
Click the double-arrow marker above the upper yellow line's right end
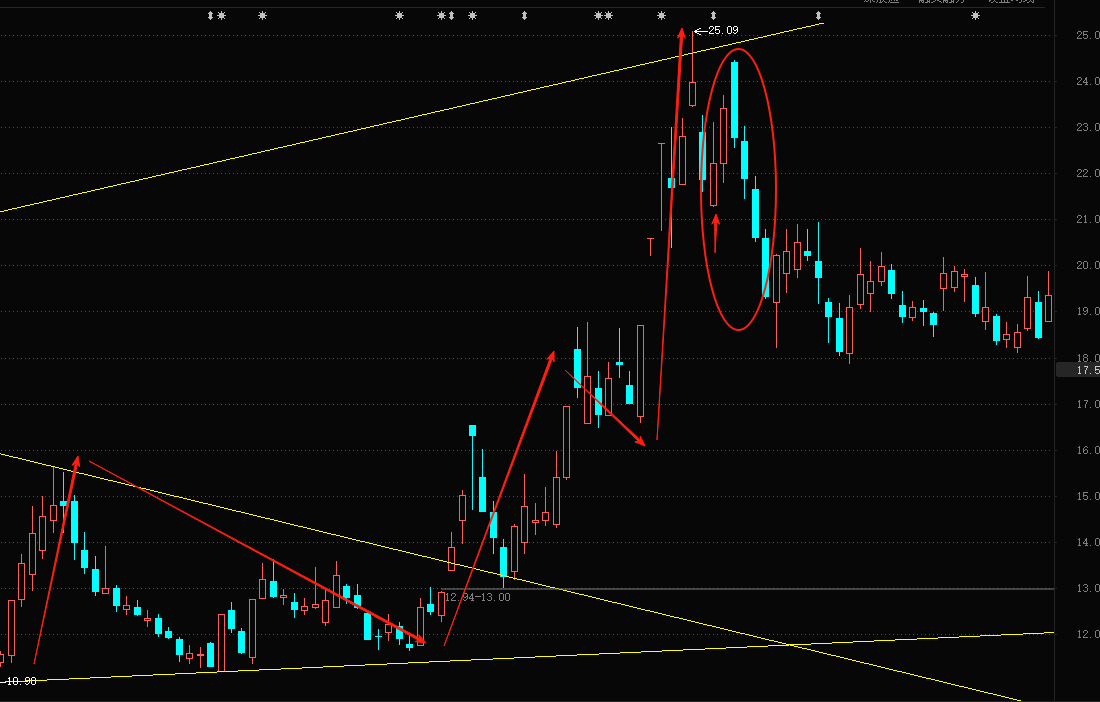tap(818, 15)
